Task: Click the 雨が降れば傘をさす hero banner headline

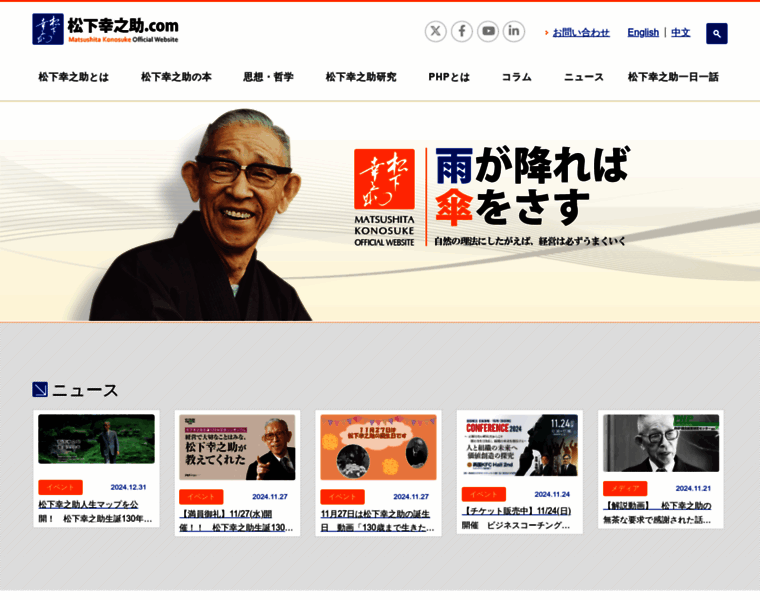Action: click(x=532, y=186)
